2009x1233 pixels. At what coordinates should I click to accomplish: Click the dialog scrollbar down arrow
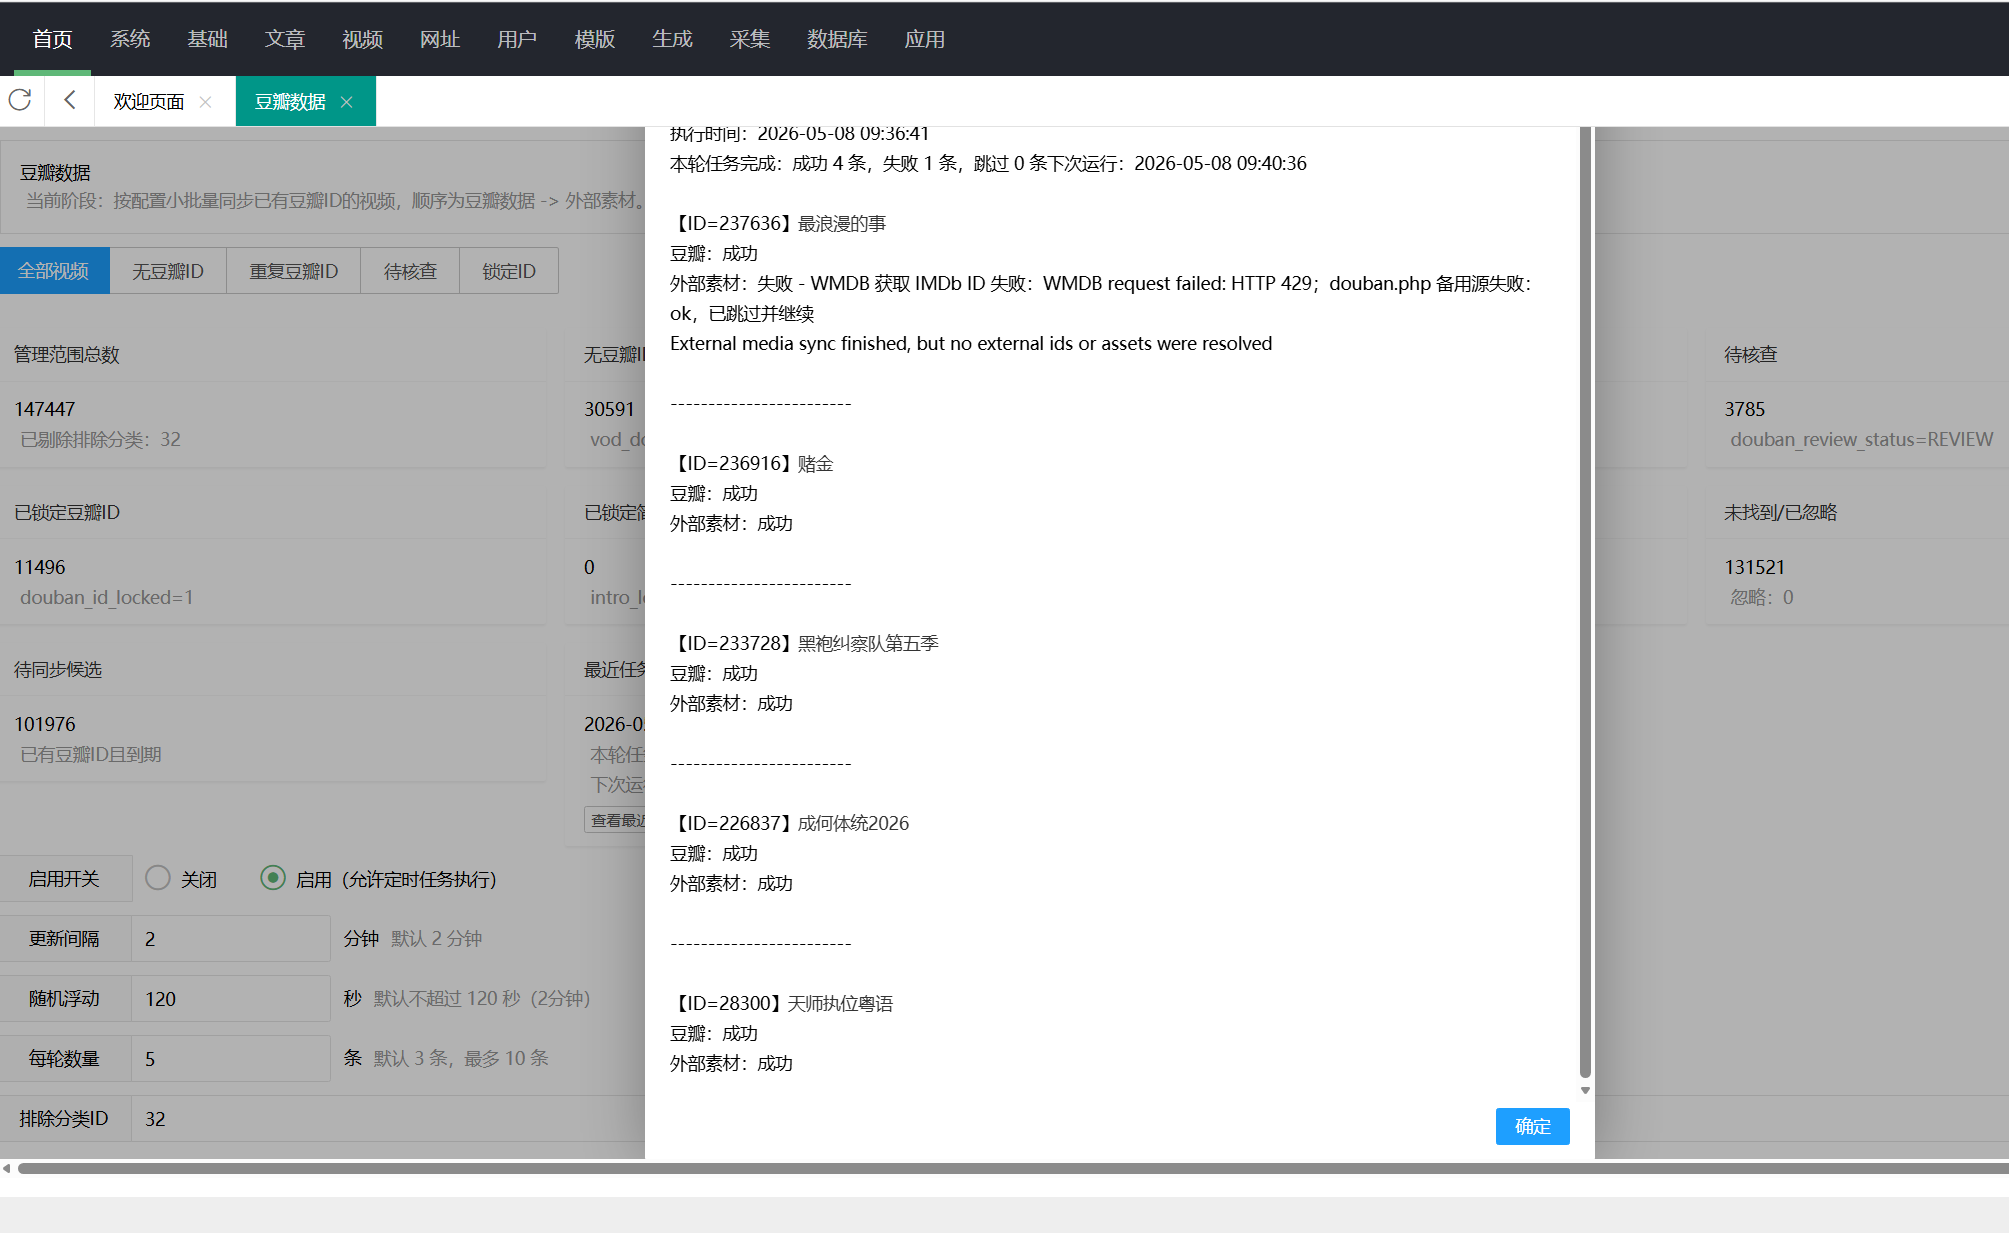tap(1585, 1090)
